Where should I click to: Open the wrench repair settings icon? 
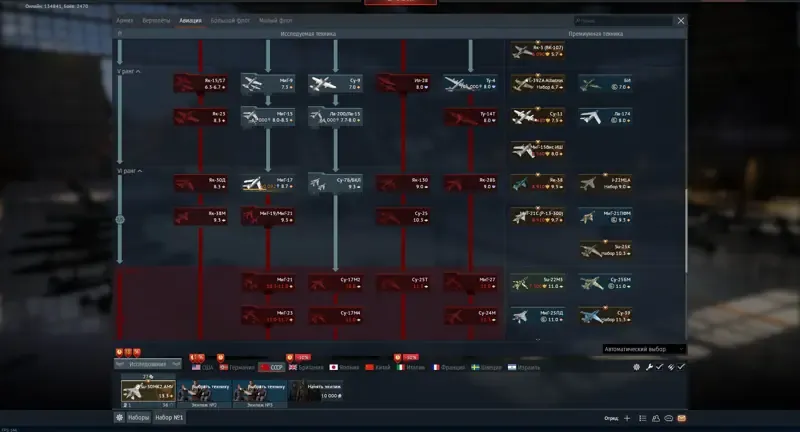coord(649,367)
